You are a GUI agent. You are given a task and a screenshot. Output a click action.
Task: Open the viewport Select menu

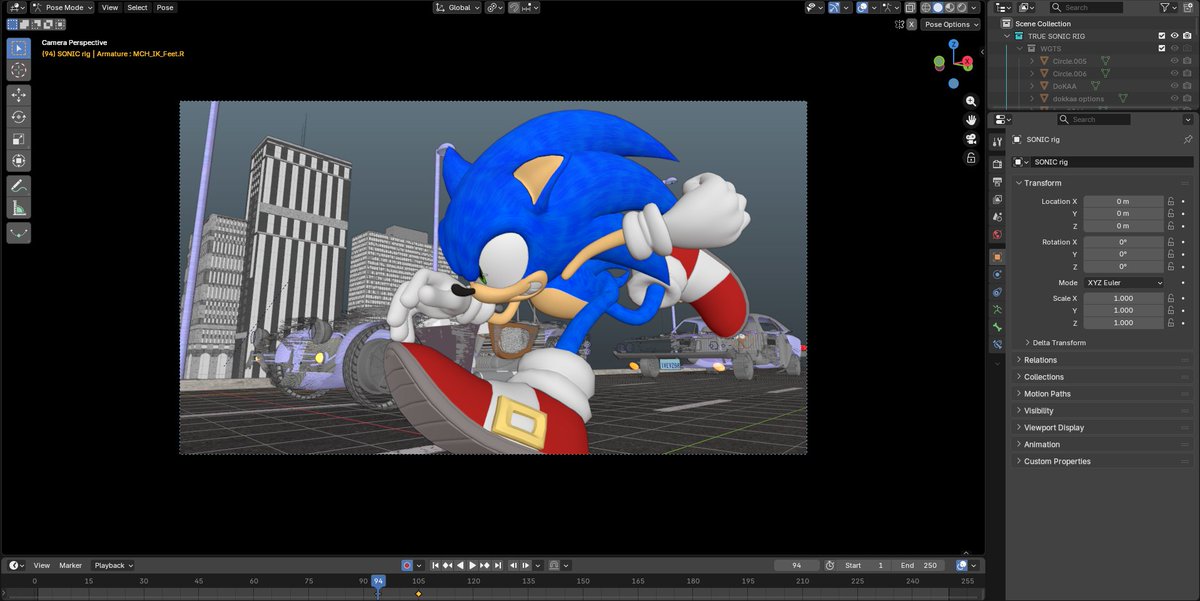point(137,7)
